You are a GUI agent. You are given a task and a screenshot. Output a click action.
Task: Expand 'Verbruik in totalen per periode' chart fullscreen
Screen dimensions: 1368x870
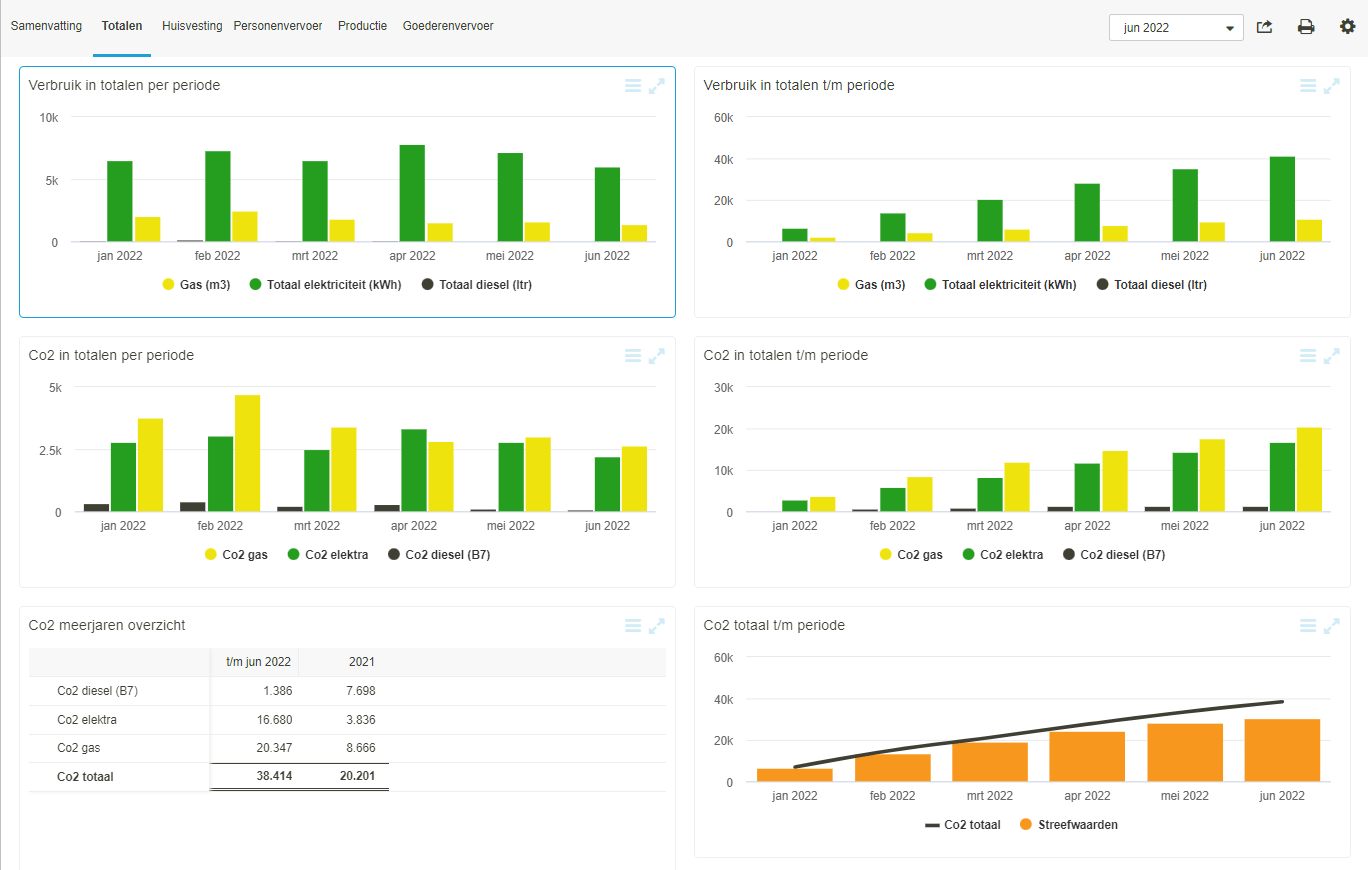point(657,86)
